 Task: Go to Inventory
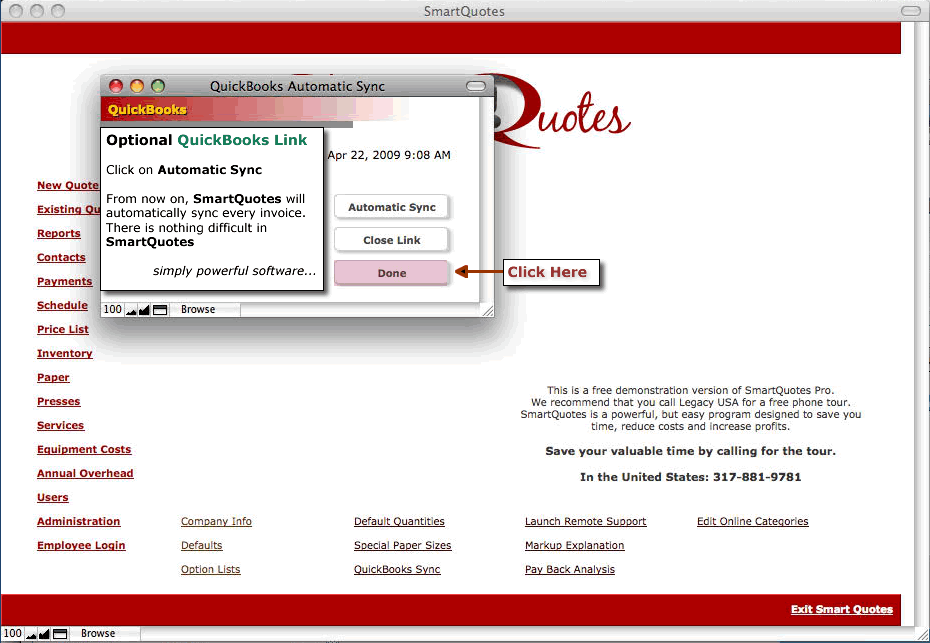tap(65, 353)
